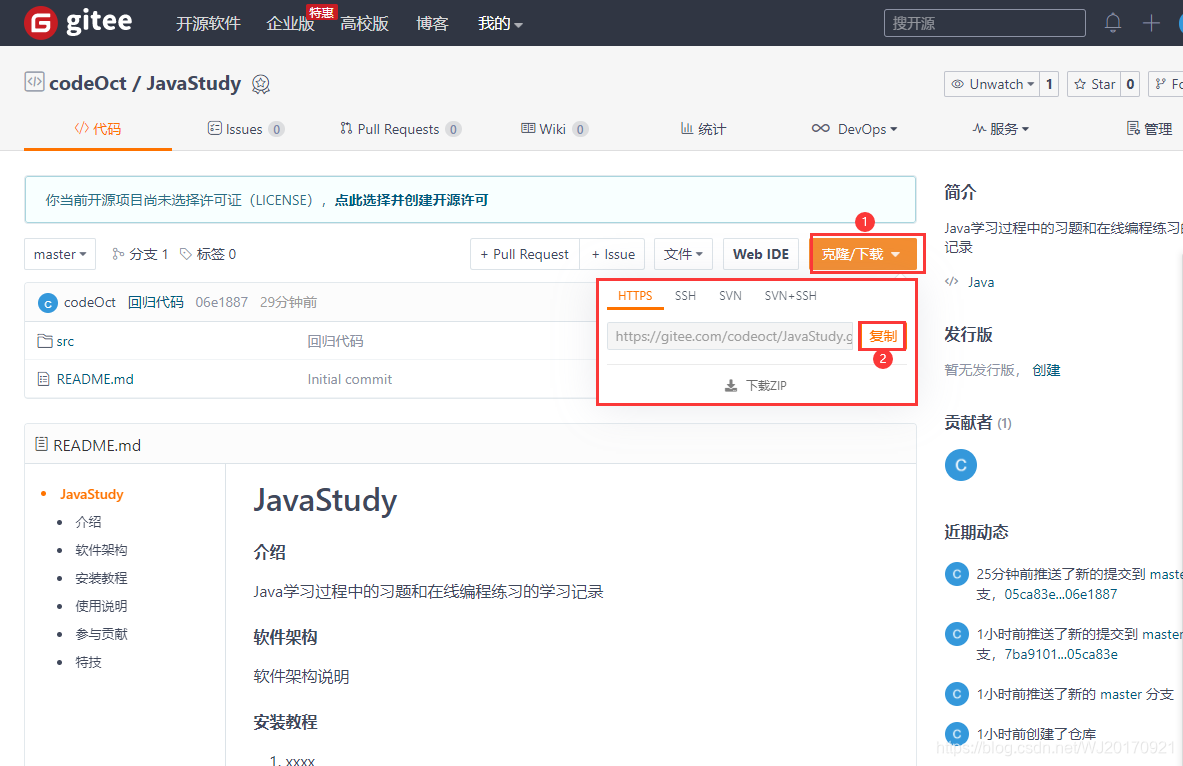Click 参与贡献 in README outline
1183x766 pixels.
coord(101,634)
